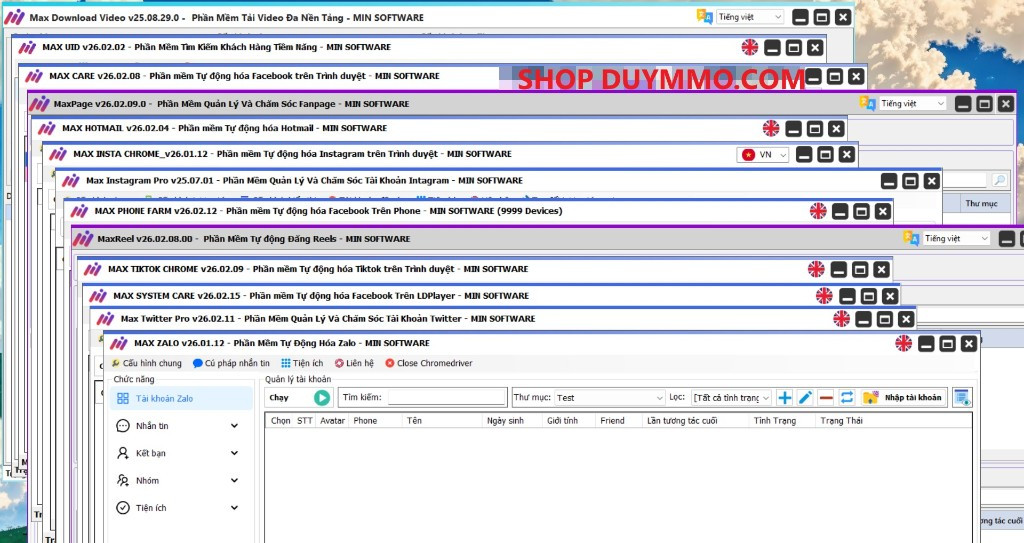Click the translate icon in the MaxPage window

point(867,103)
